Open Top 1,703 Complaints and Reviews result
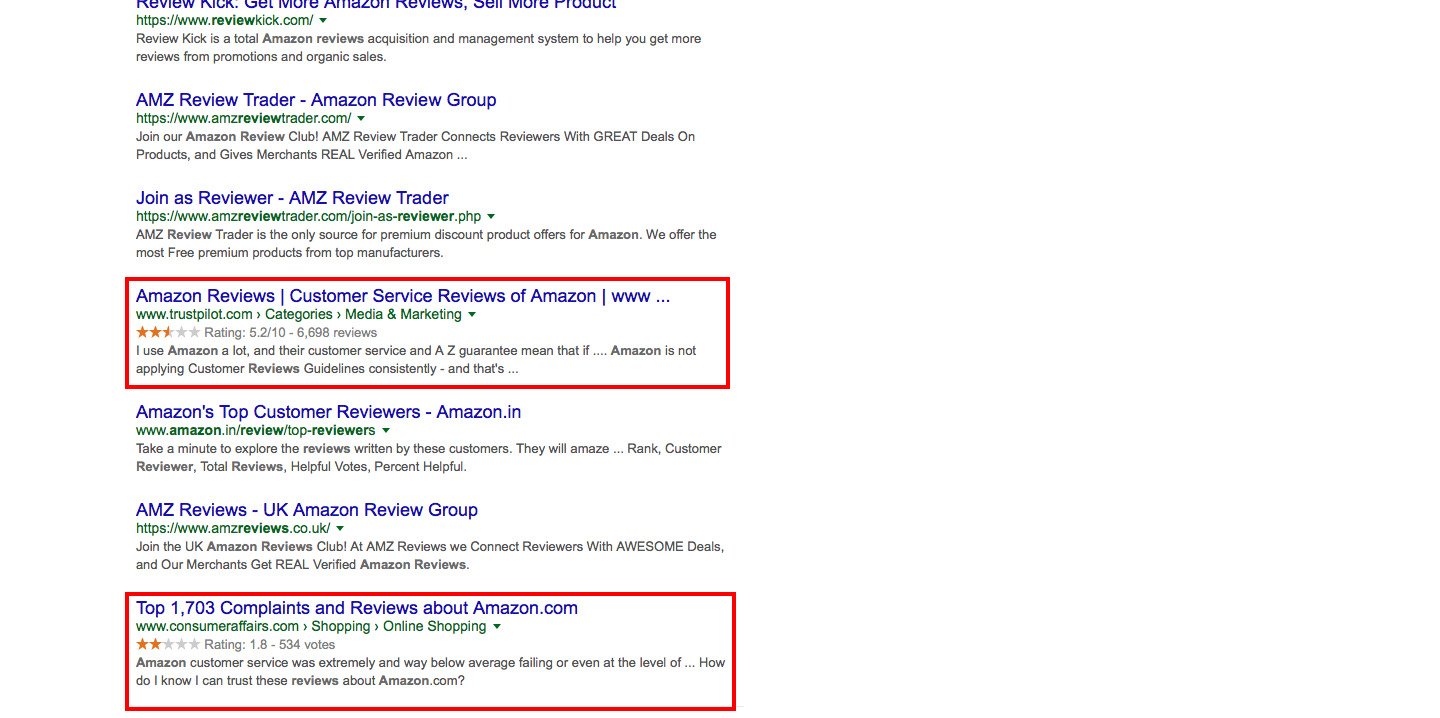The height and width of the screenshot is (718, 1440). click(x=357, y=608)
